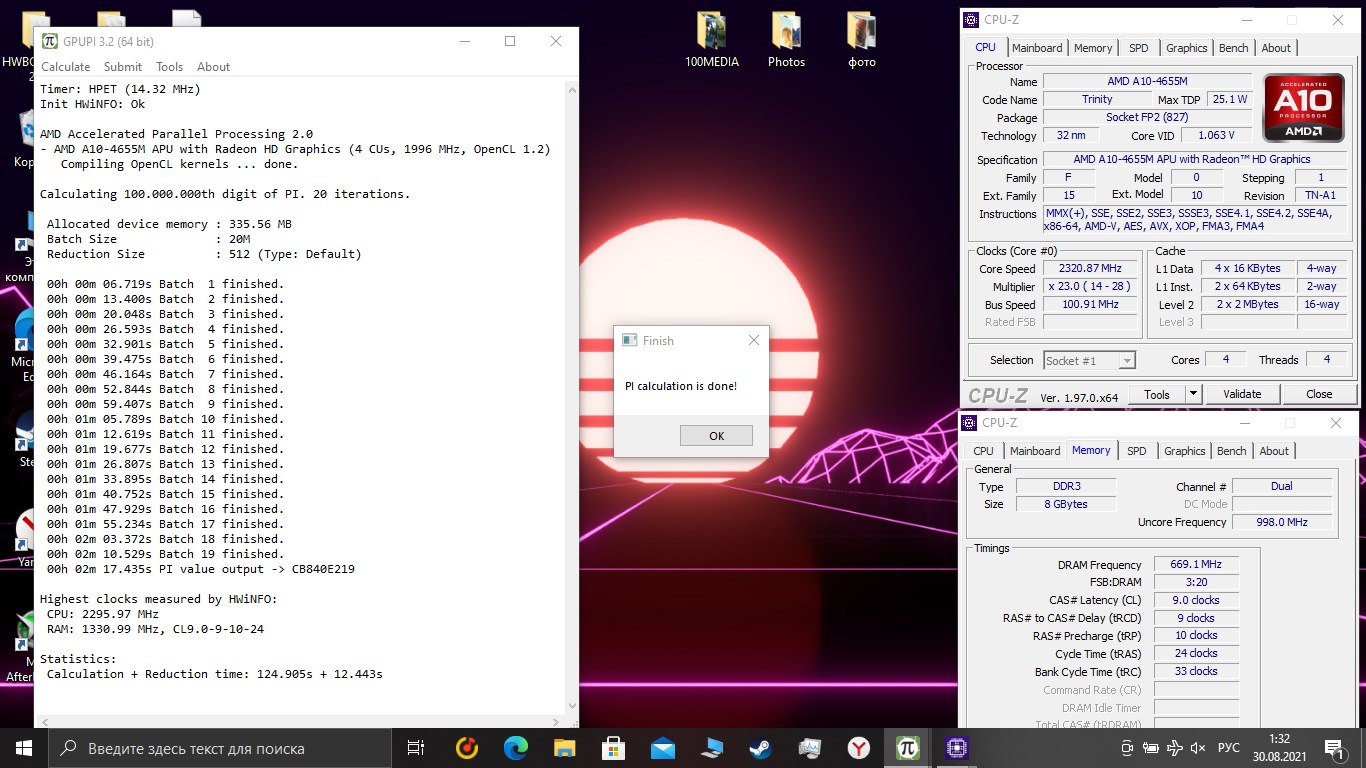Viewport: 1366px width, 768px height.
Task: Open the About menu in GPUPI
Action: click(213, 67)
